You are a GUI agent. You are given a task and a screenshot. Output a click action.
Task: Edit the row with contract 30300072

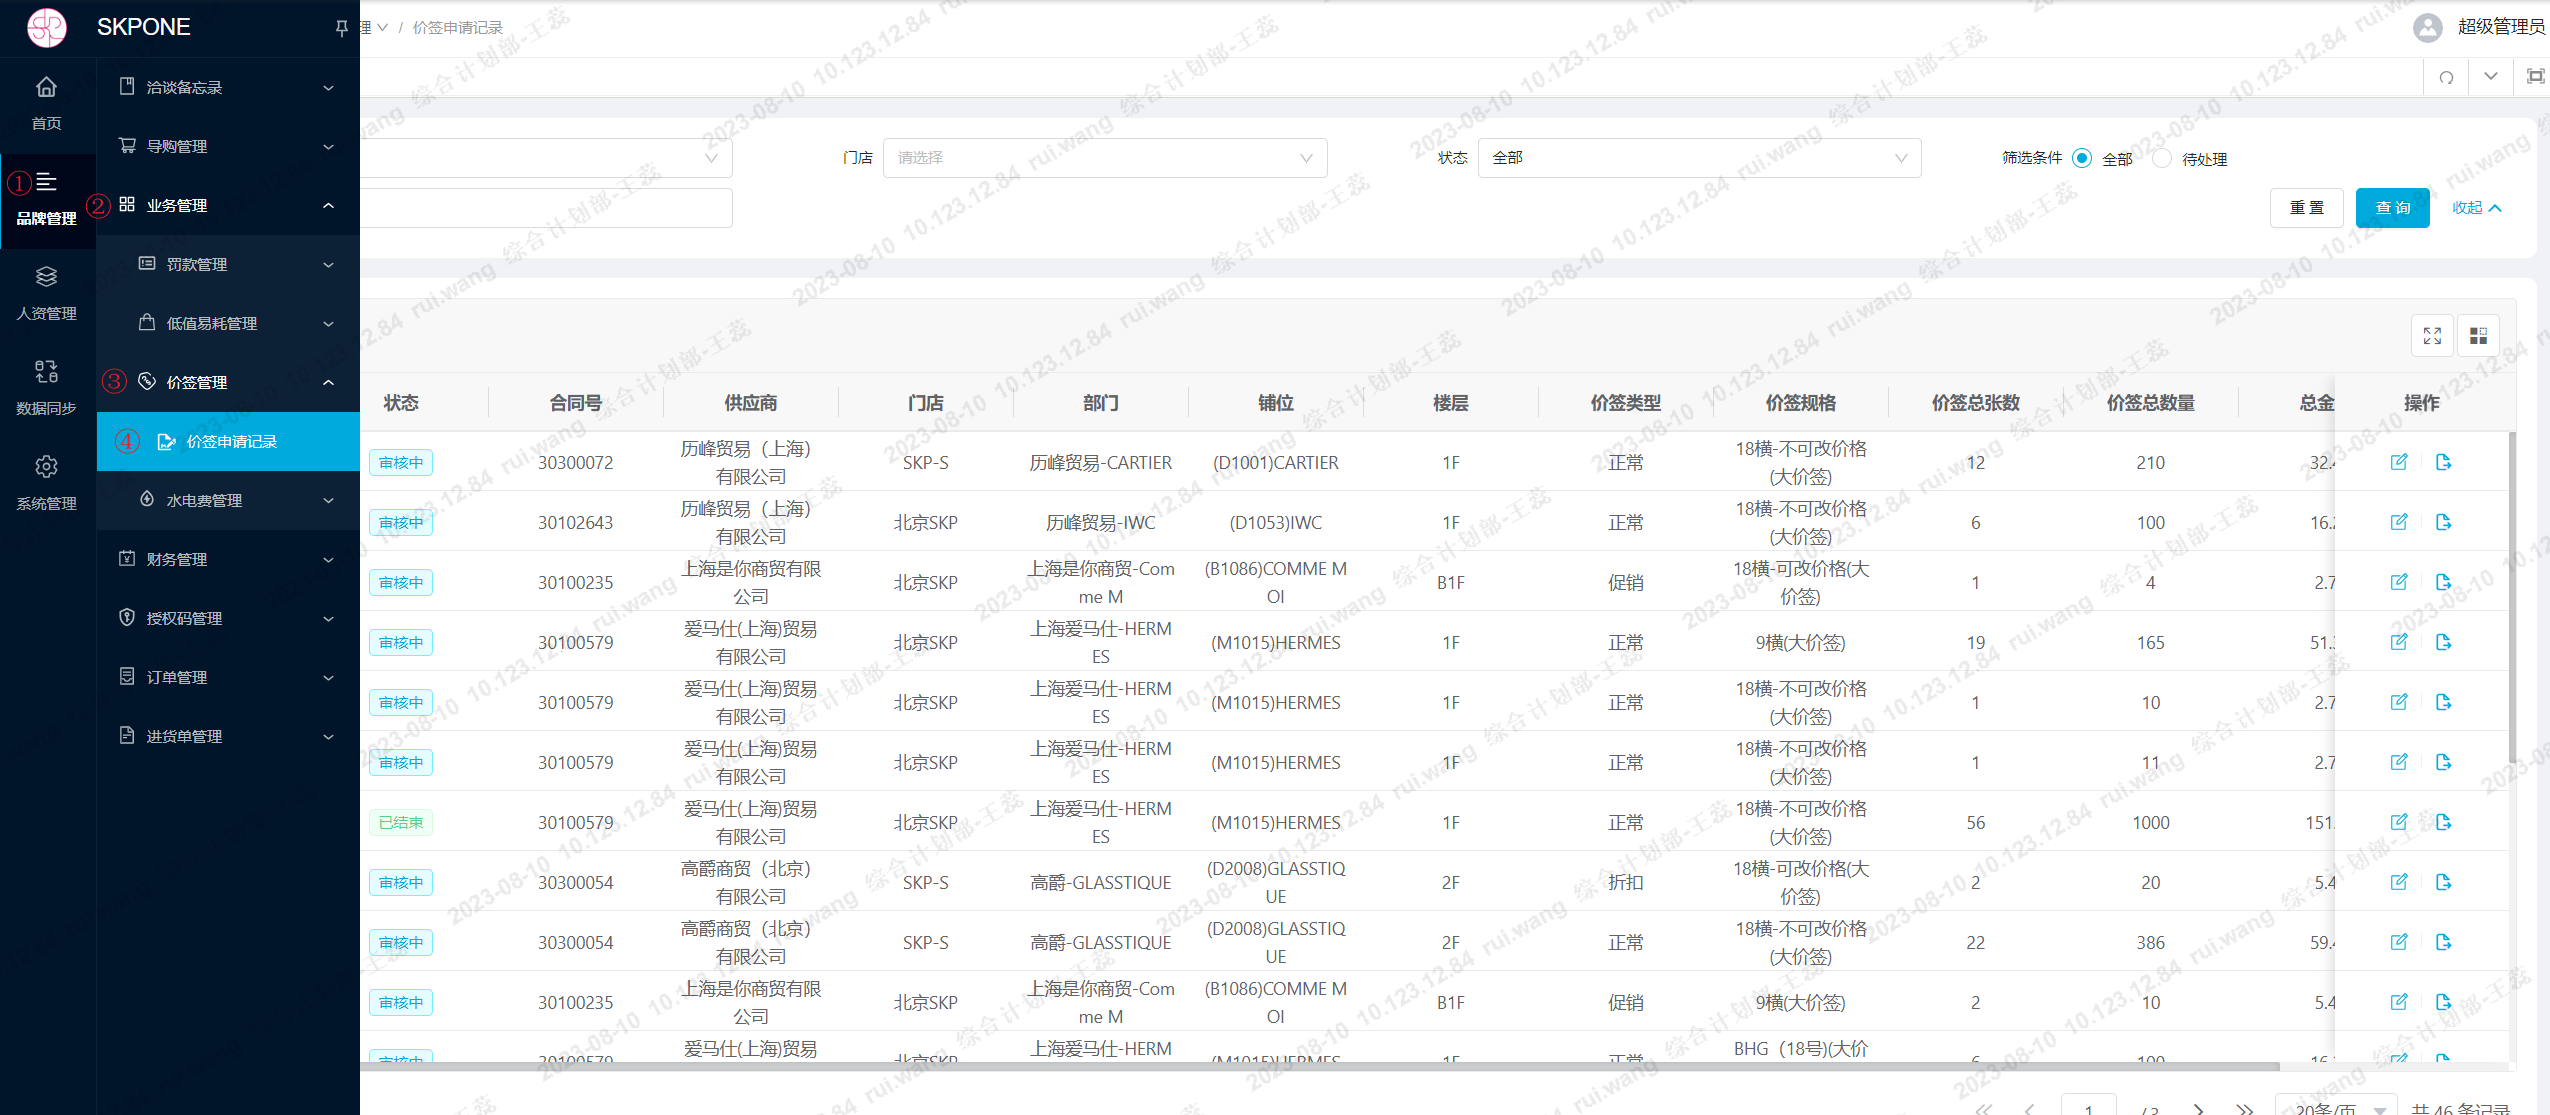pos(2399,462)
